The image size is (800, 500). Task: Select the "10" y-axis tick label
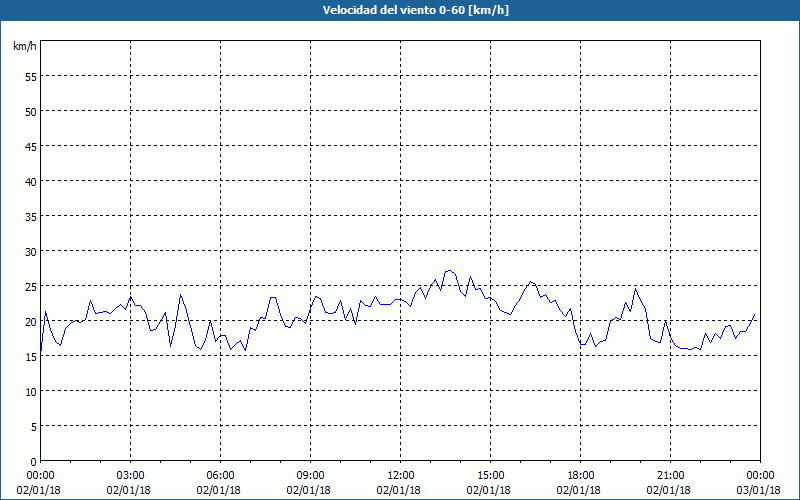click(31, 391)
